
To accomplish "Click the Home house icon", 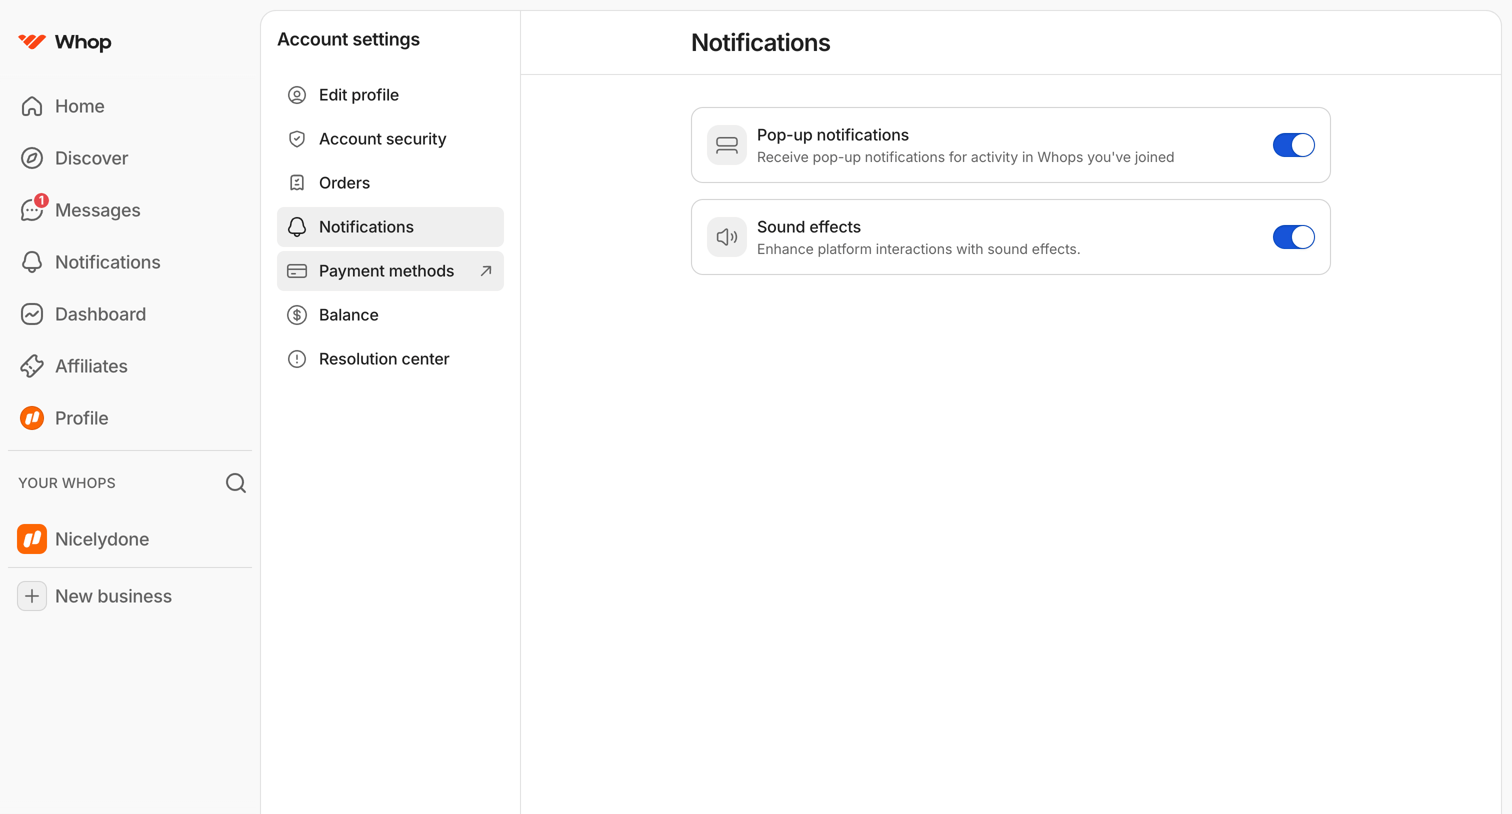I will click(32, 106).
